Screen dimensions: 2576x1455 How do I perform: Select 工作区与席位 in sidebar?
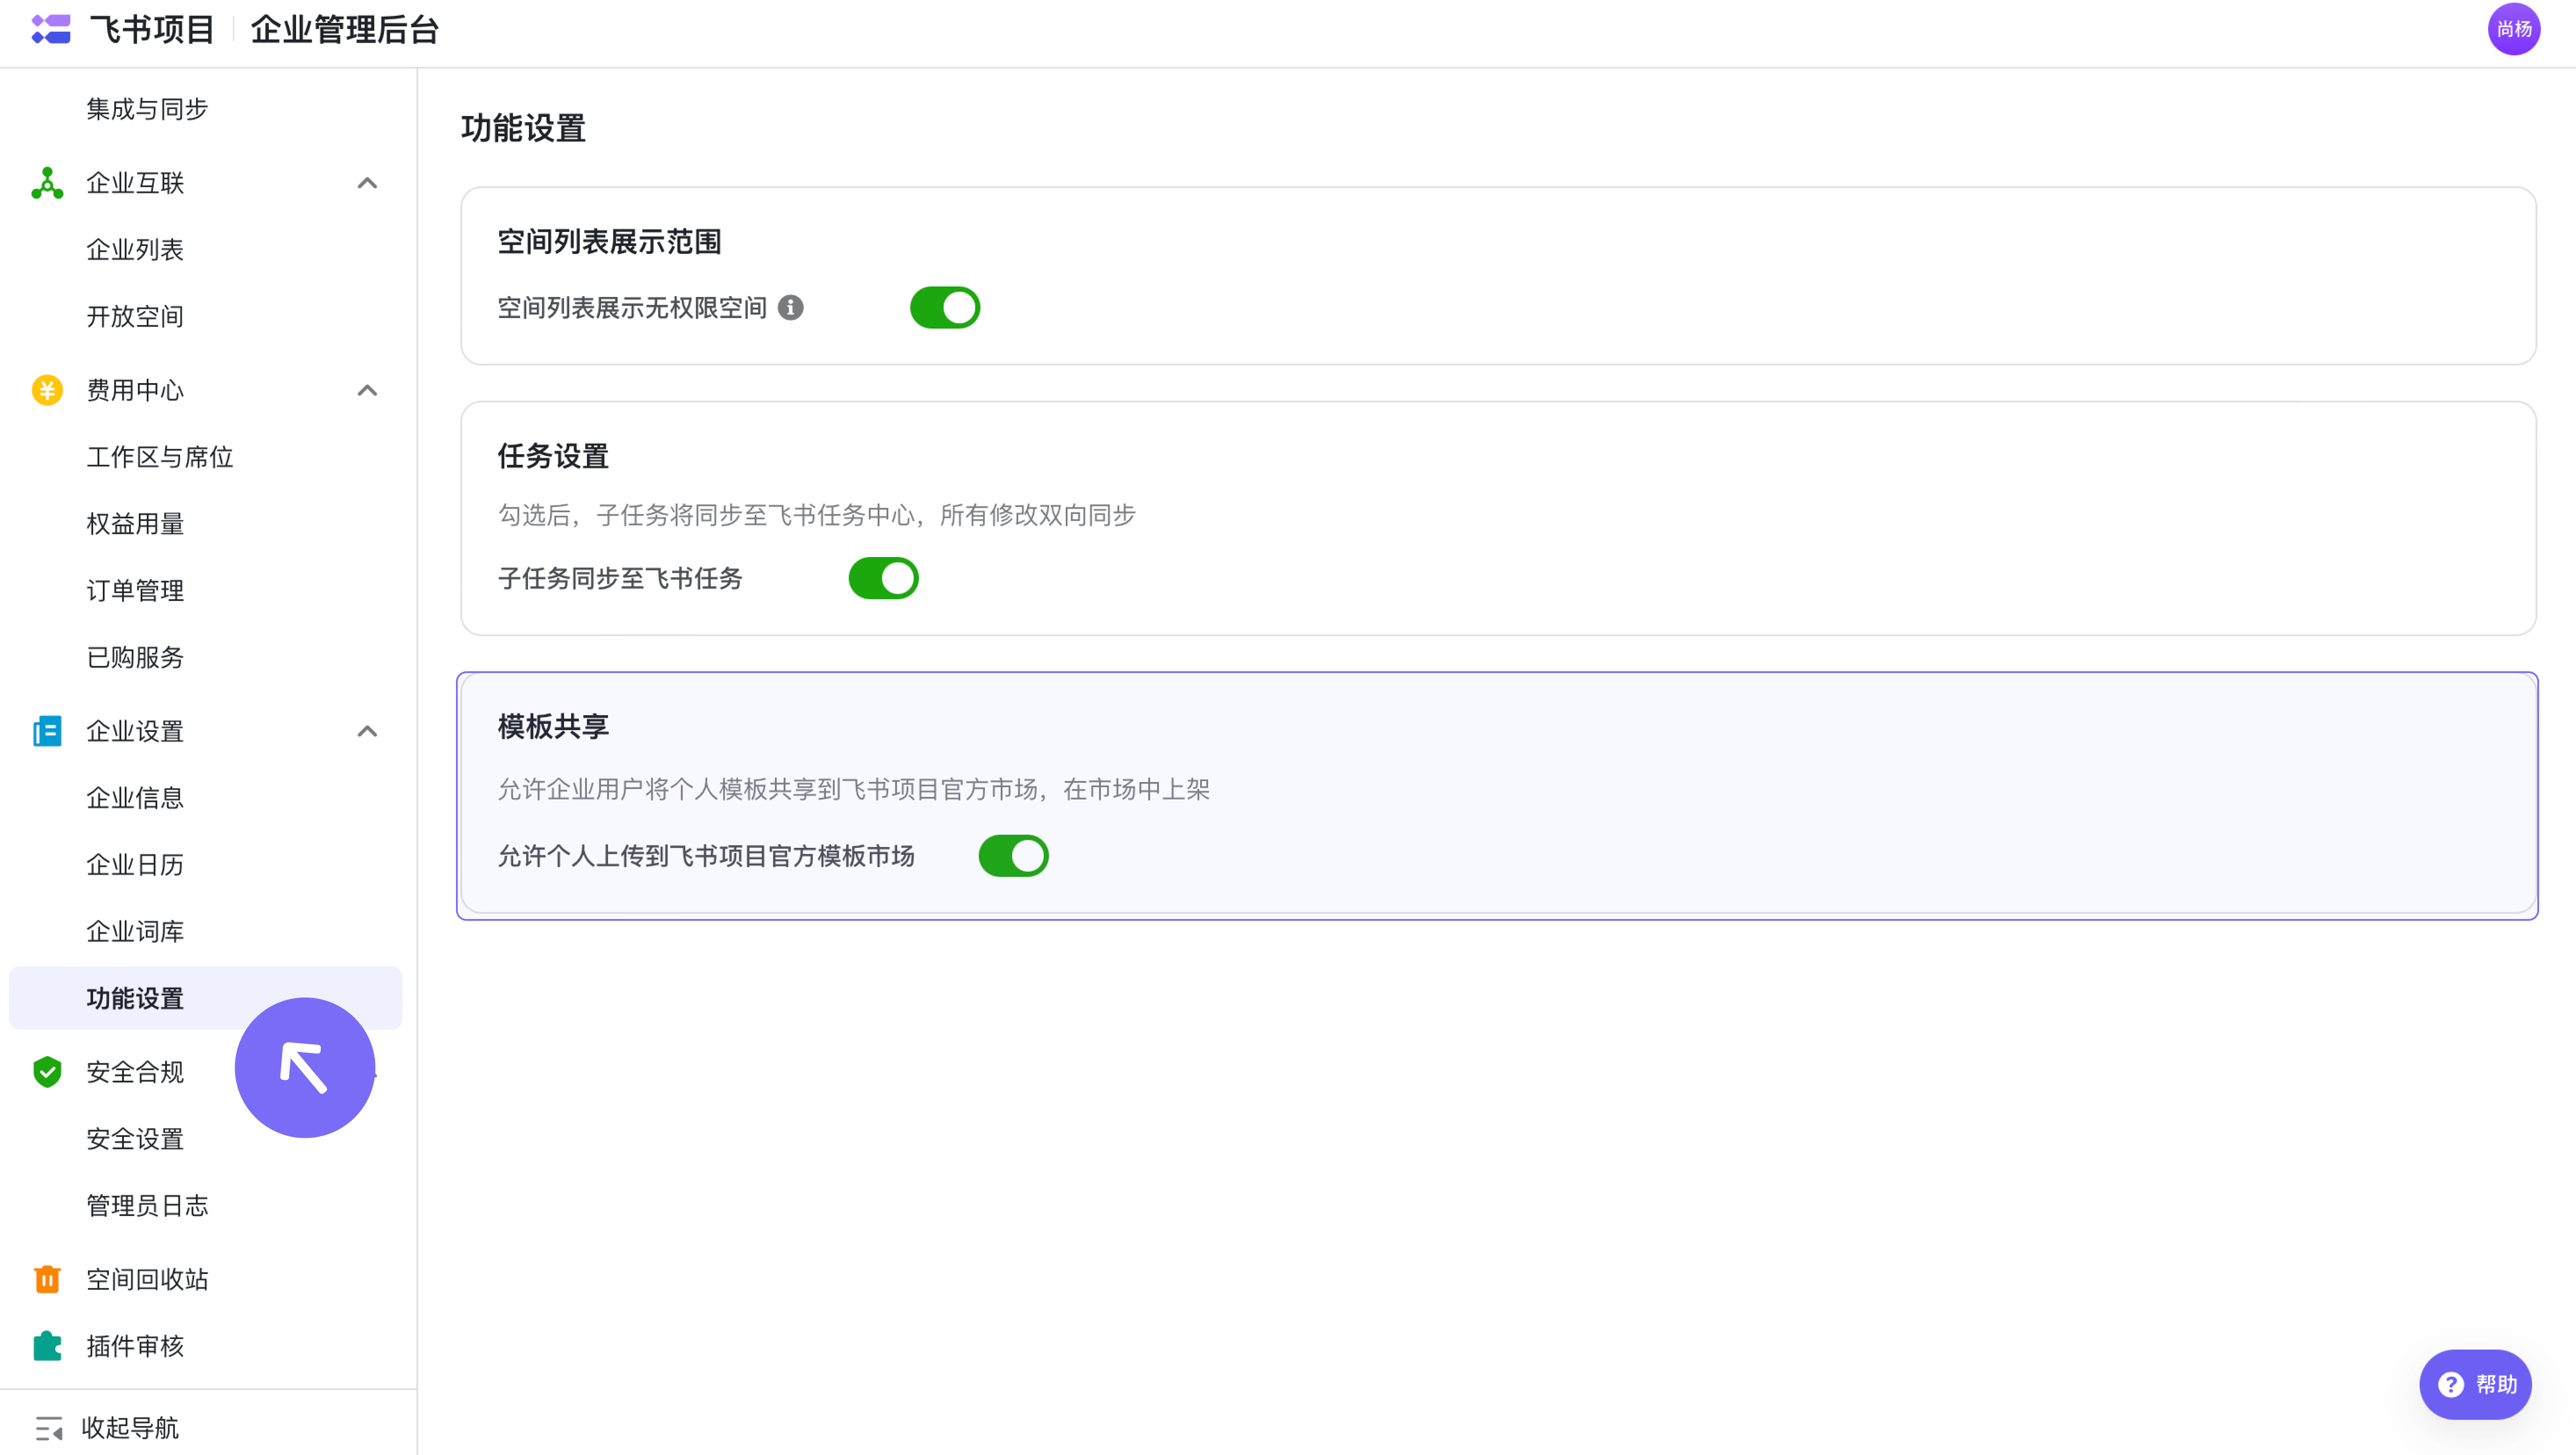pyautogui.click(x=160, y=457)
